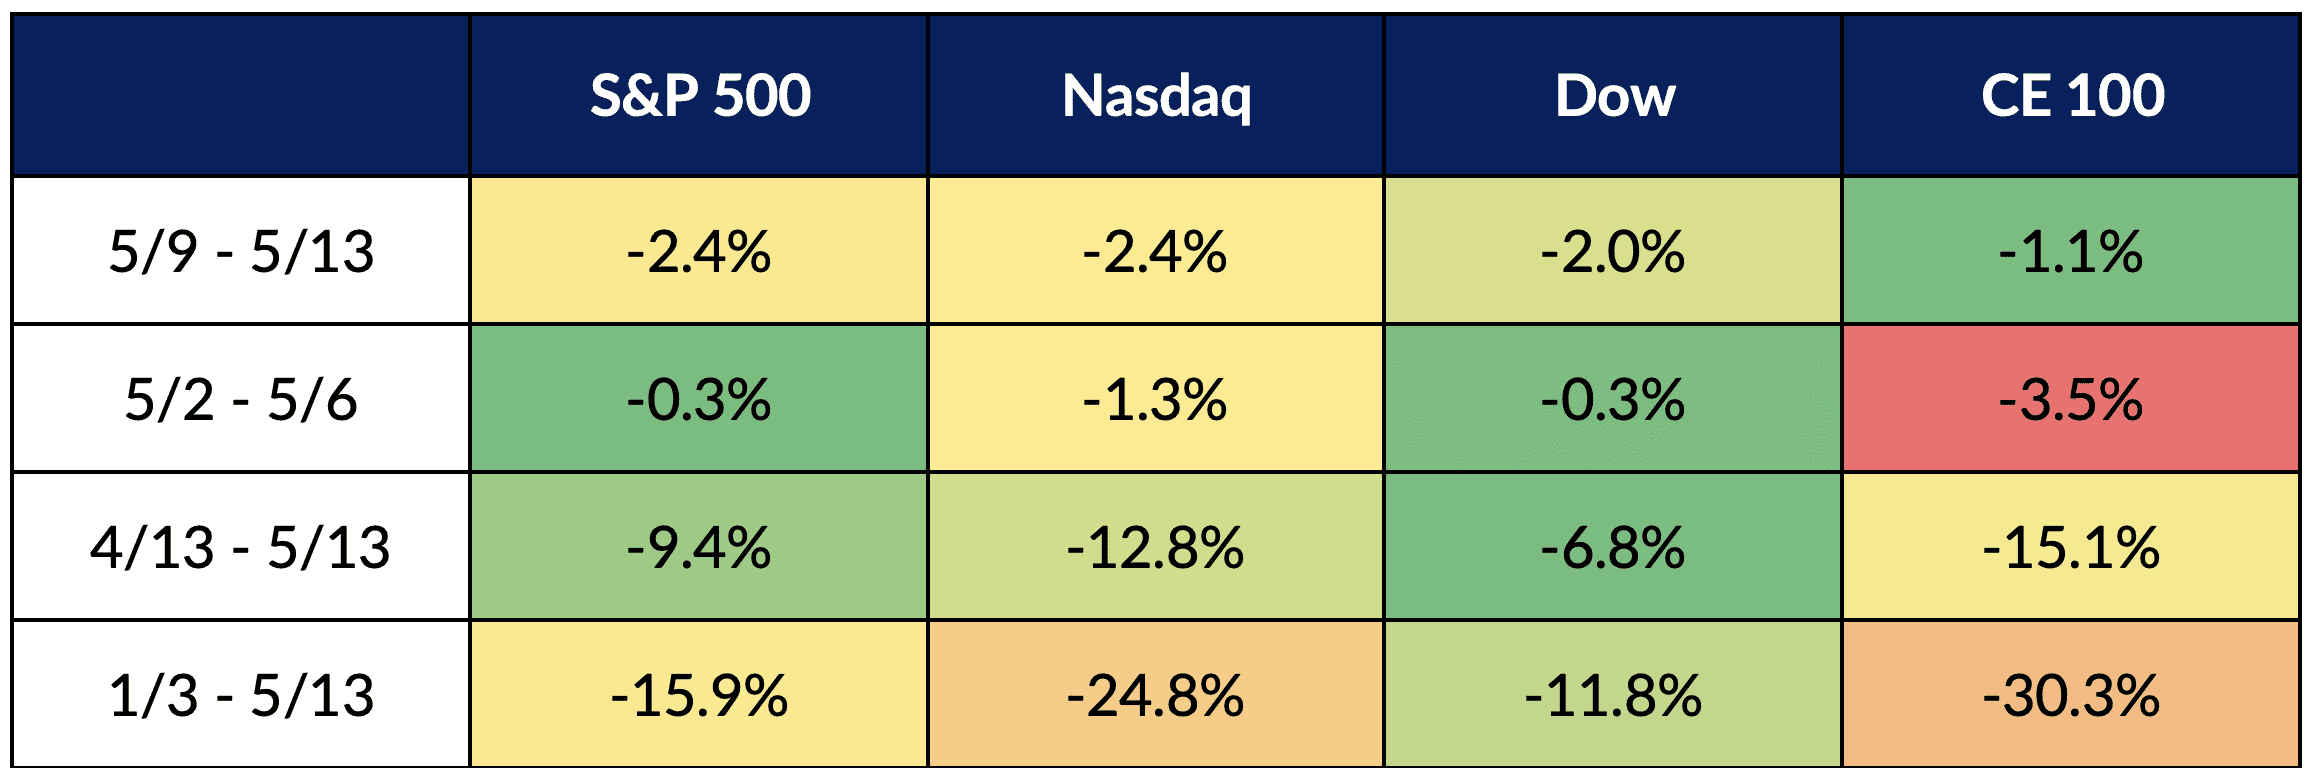Select the -11.8% Dow cell
Image resolution: width=2314 pixels, height=782 pixels.
[x=1613, y=695]
